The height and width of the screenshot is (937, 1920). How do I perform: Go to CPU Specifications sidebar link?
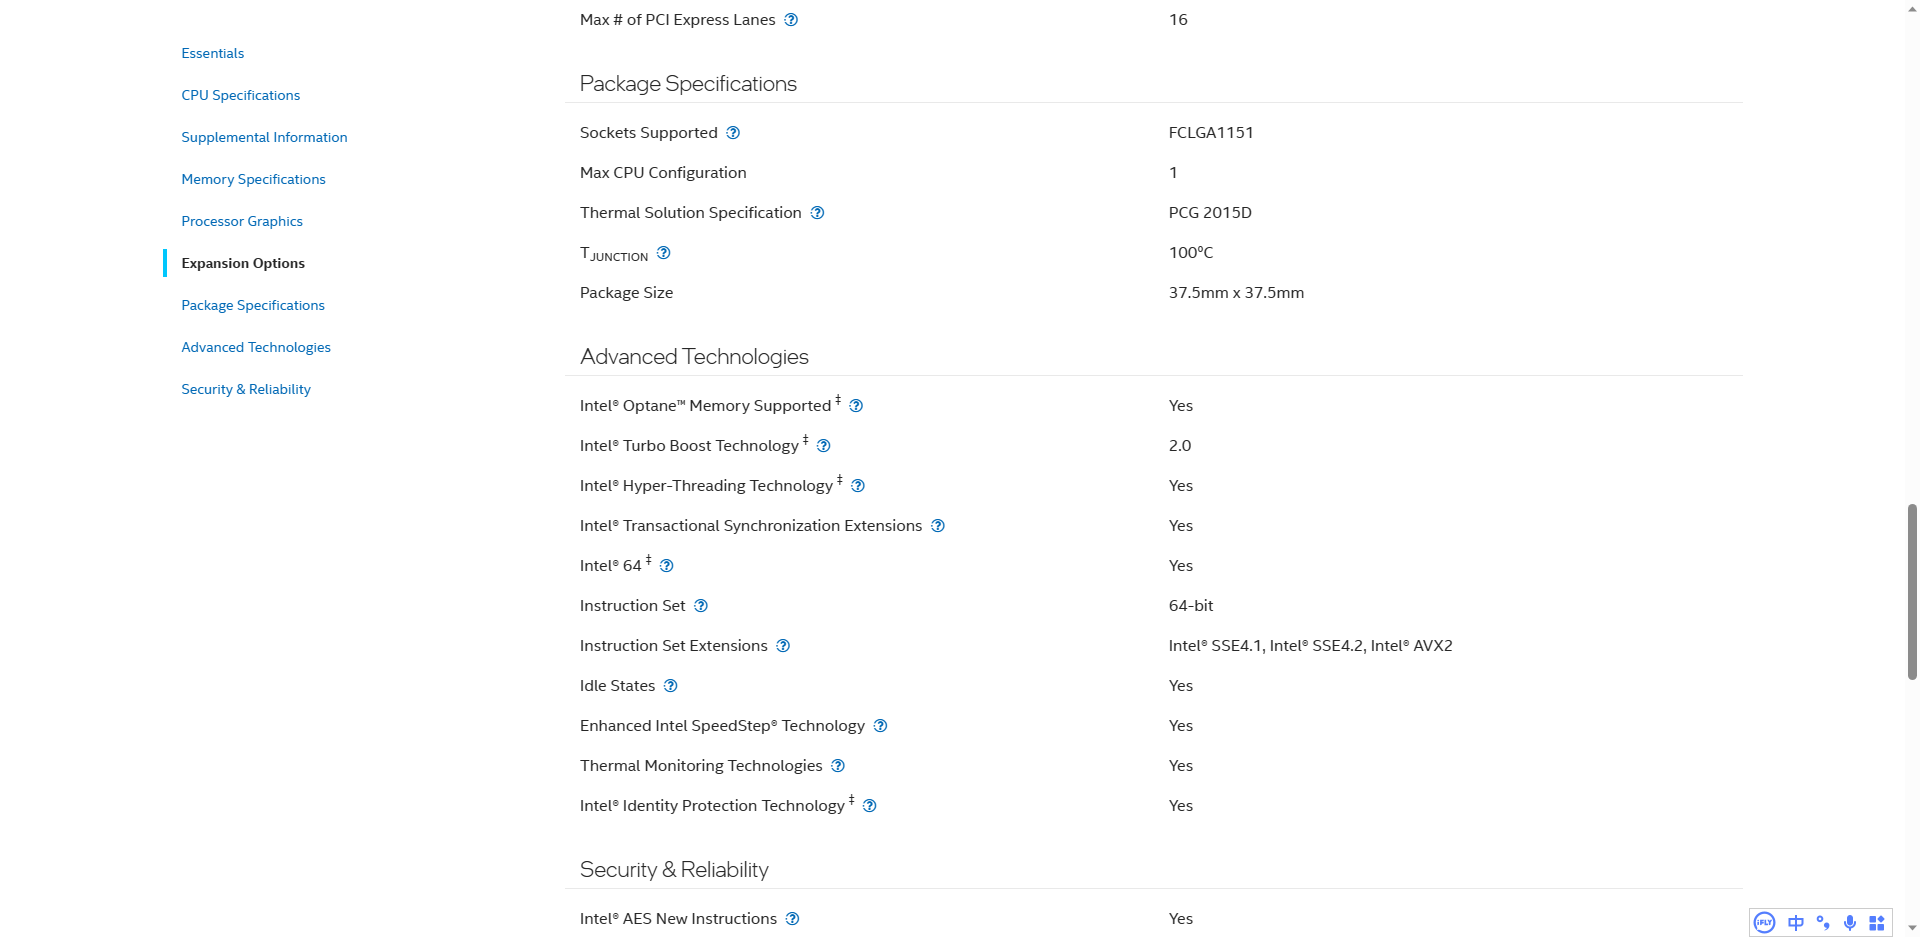tap(240, 95)
